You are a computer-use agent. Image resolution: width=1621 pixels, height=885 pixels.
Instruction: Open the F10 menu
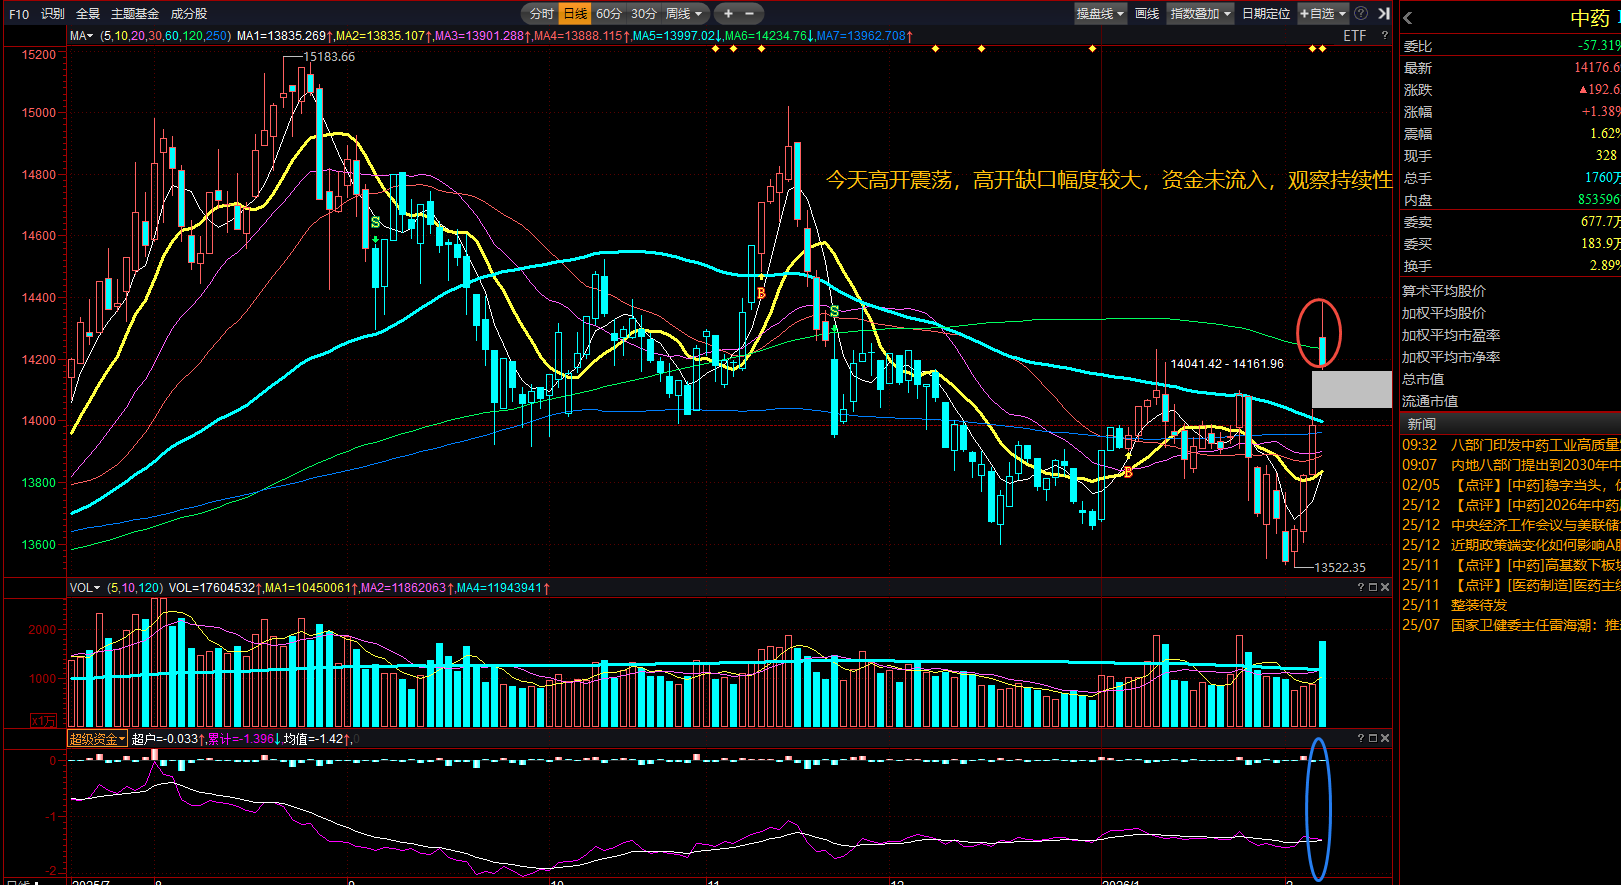pyautogui.click(x=19, y=13)
